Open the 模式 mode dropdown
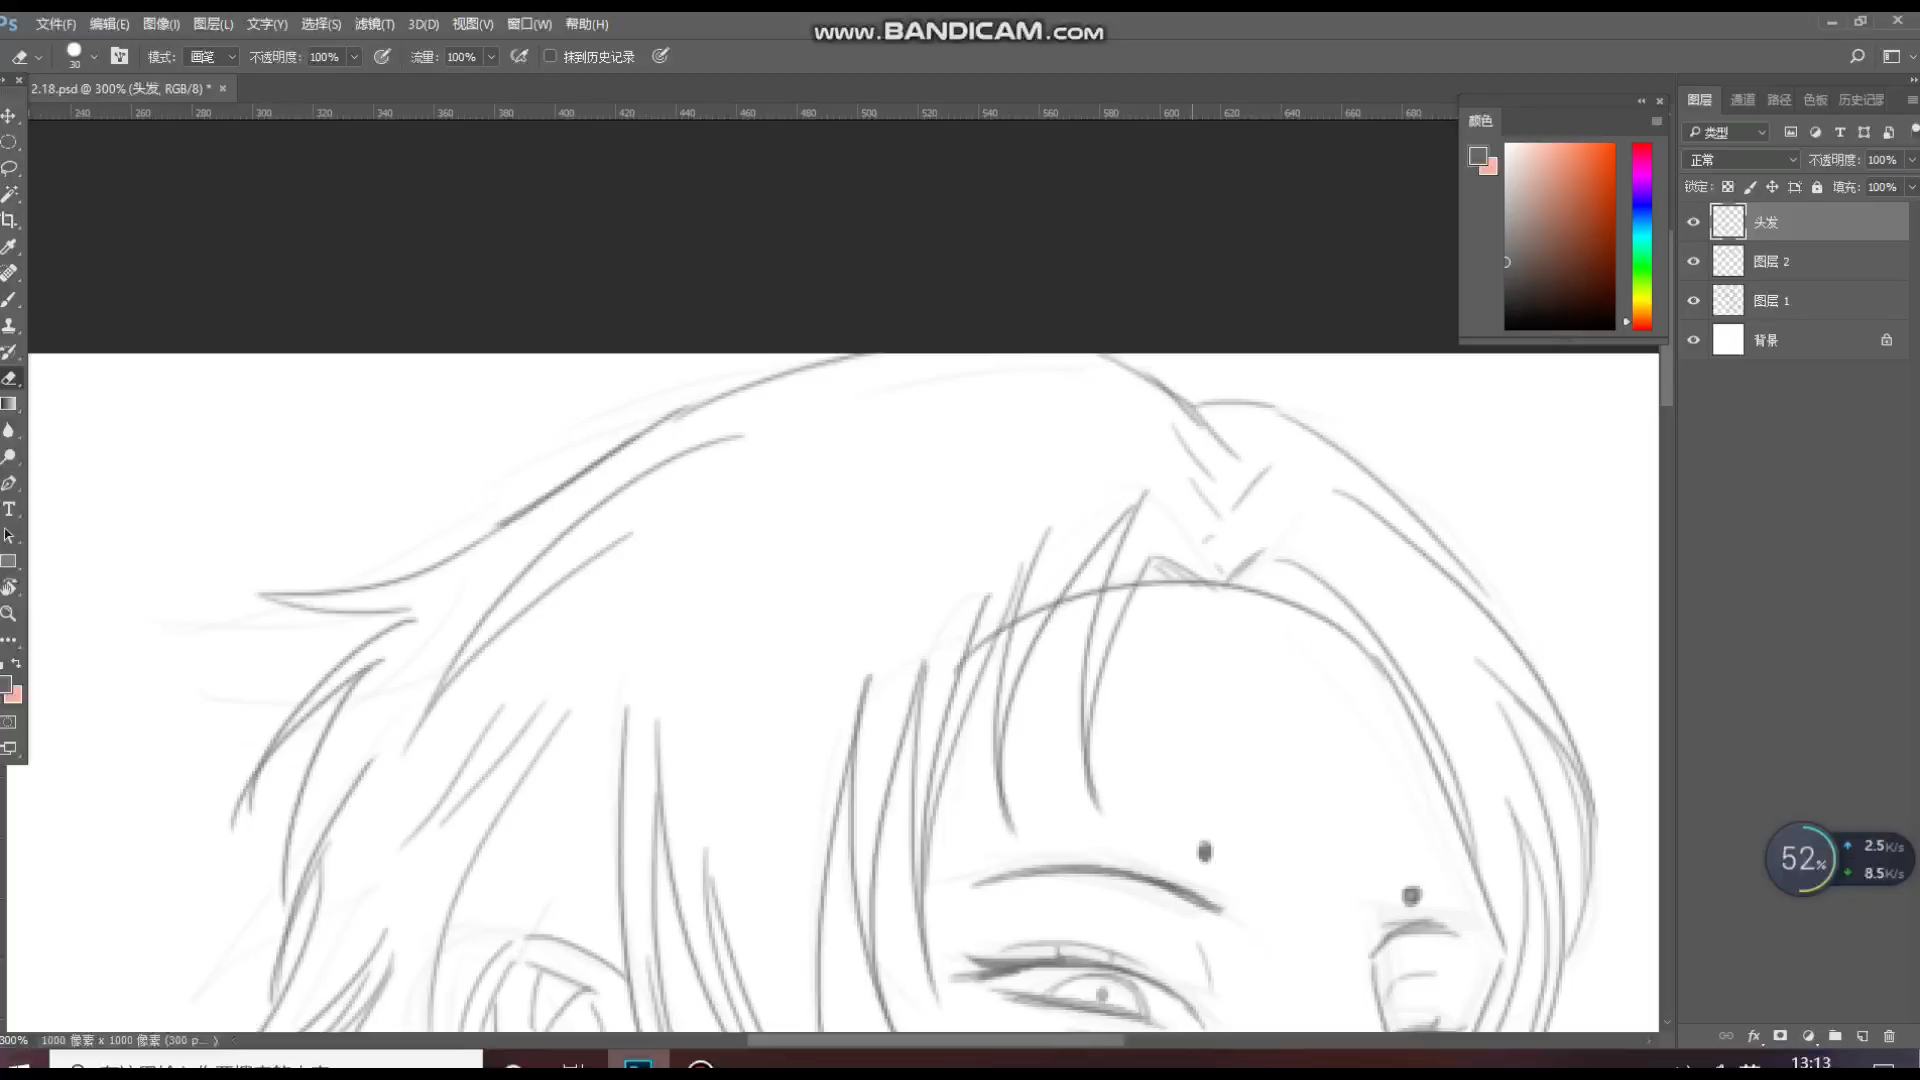This screenshot has width=1920, height=1080. (x=213, y=57)
